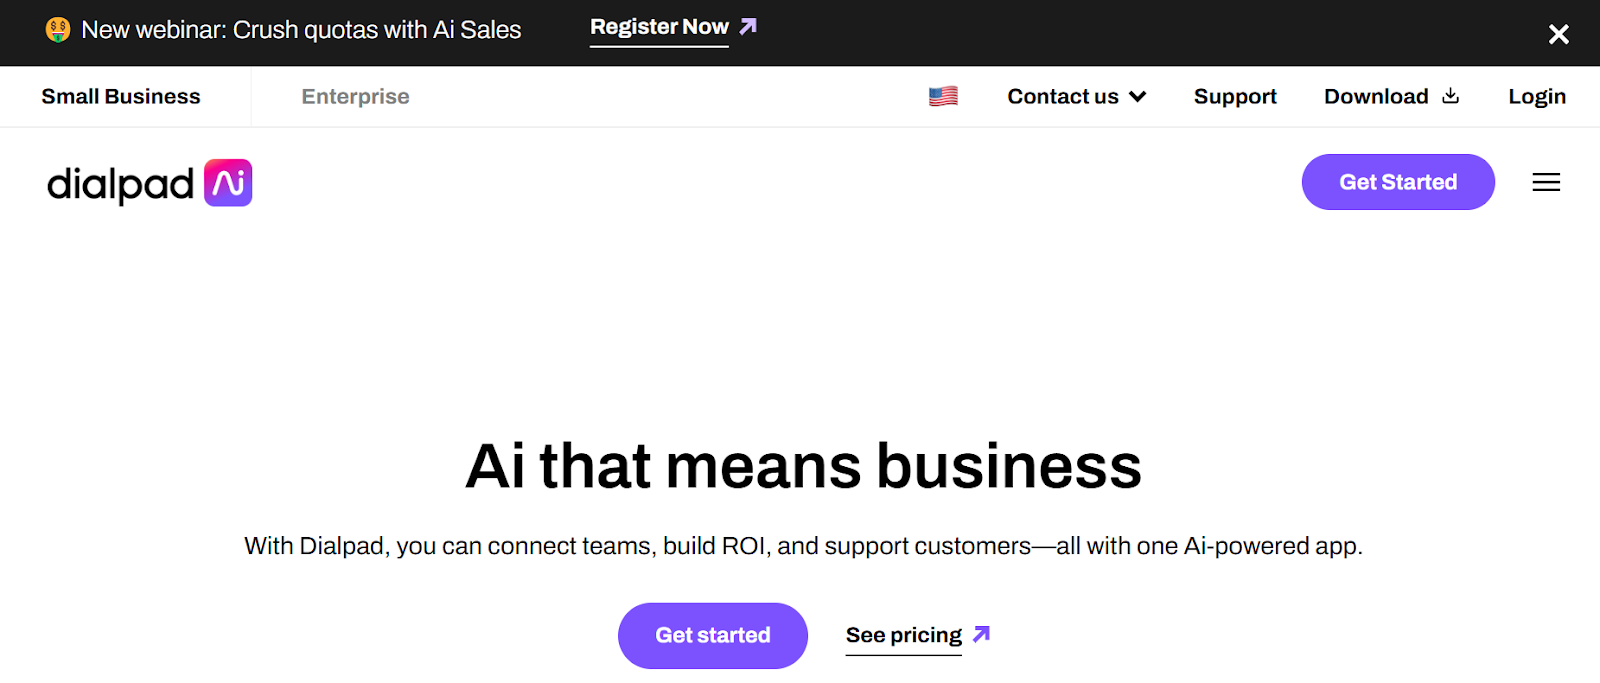Follow the See pricing link
This screenshot has height=683, width=1600.
903,635
